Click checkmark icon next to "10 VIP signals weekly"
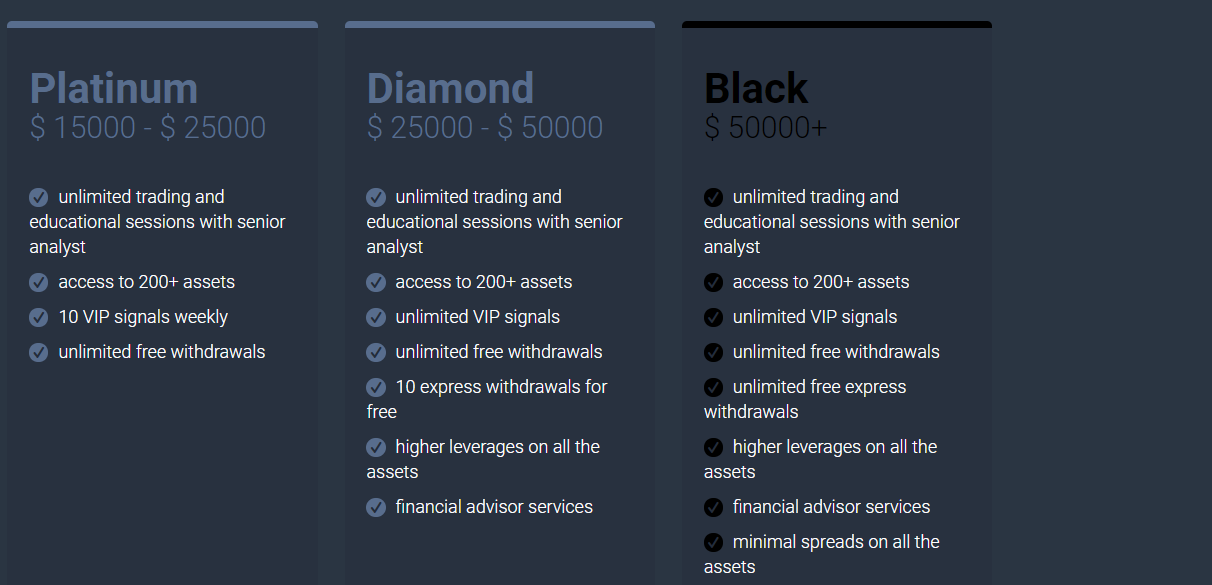 coord(39,318)
